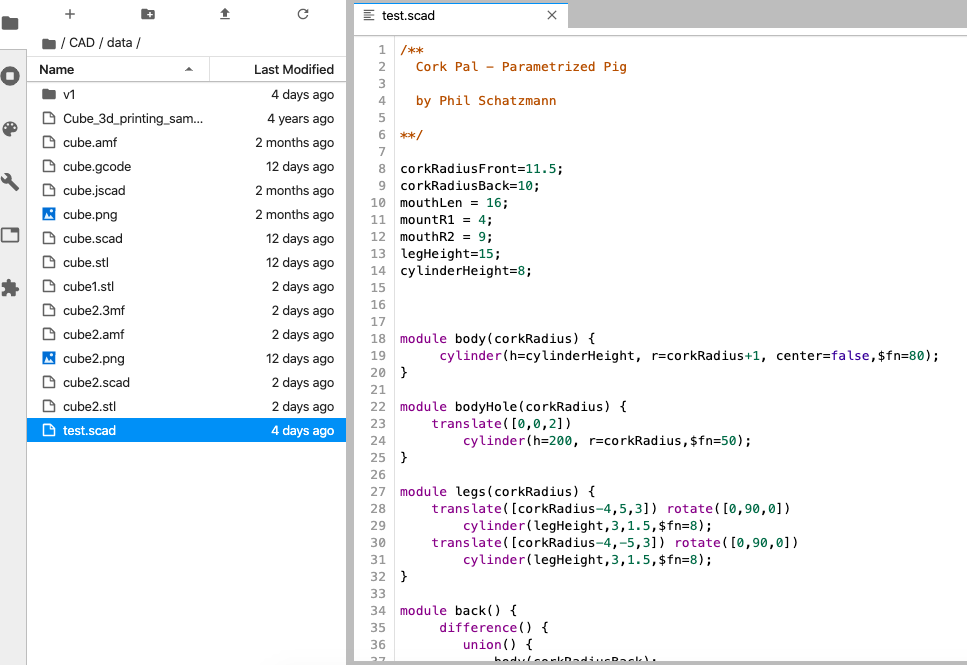Click the v1 folder icon

(49, 94)
